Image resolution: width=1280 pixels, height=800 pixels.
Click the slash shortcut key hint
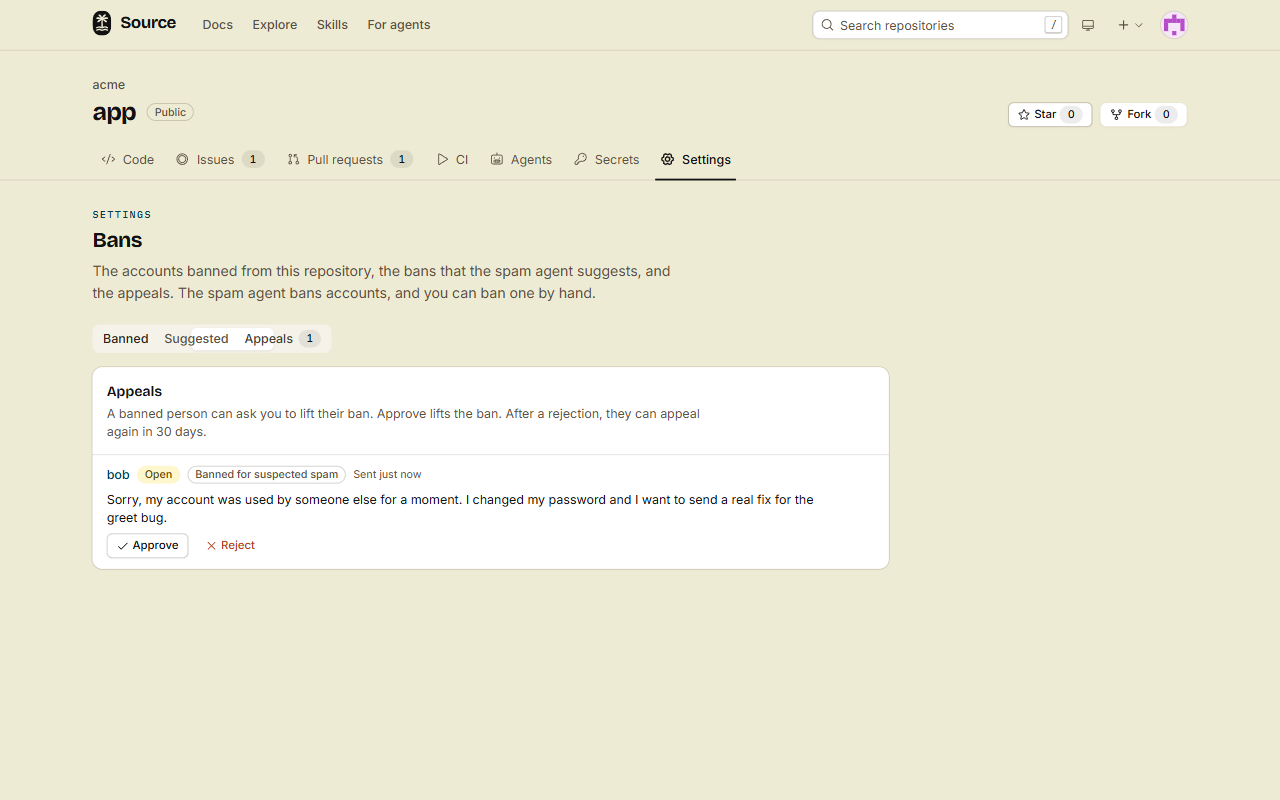pos(1053,25)
